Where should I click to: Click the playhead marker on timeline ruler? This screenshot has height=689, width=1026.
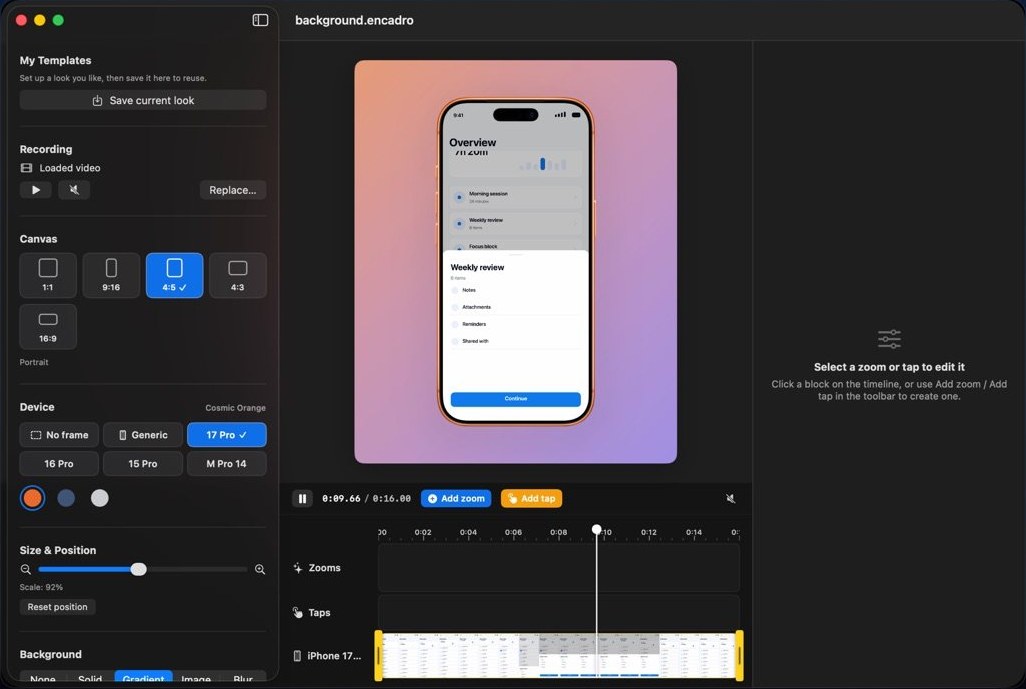(597, 529)
